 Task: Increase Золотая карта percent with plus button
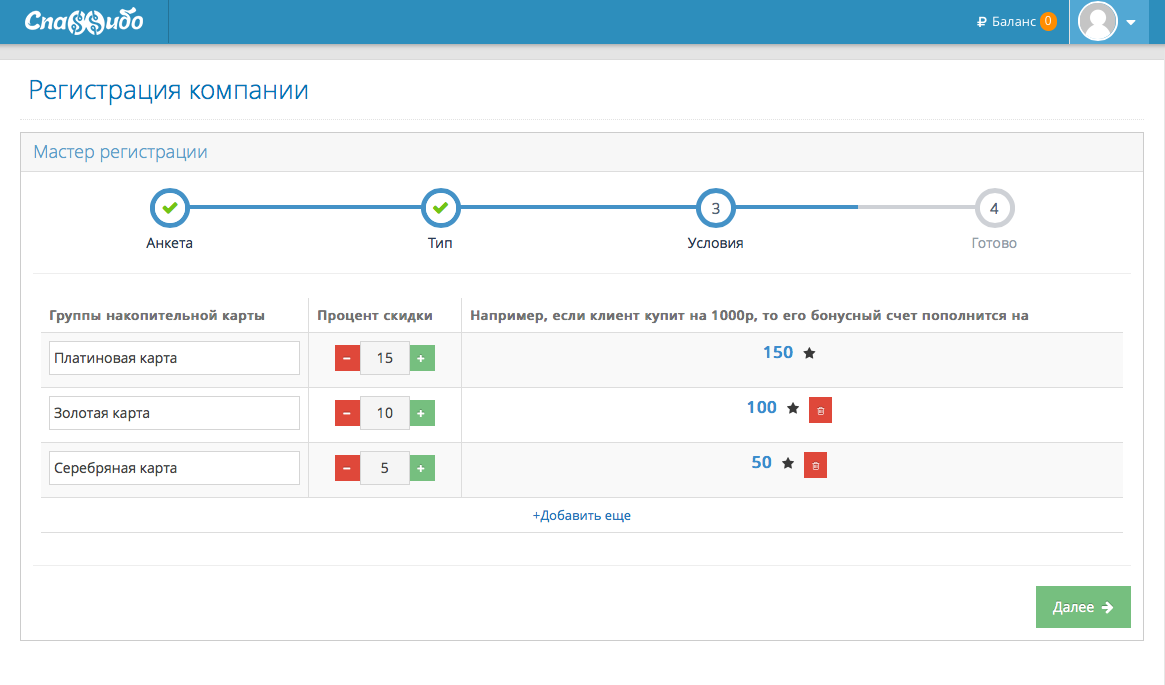point(421,413)
